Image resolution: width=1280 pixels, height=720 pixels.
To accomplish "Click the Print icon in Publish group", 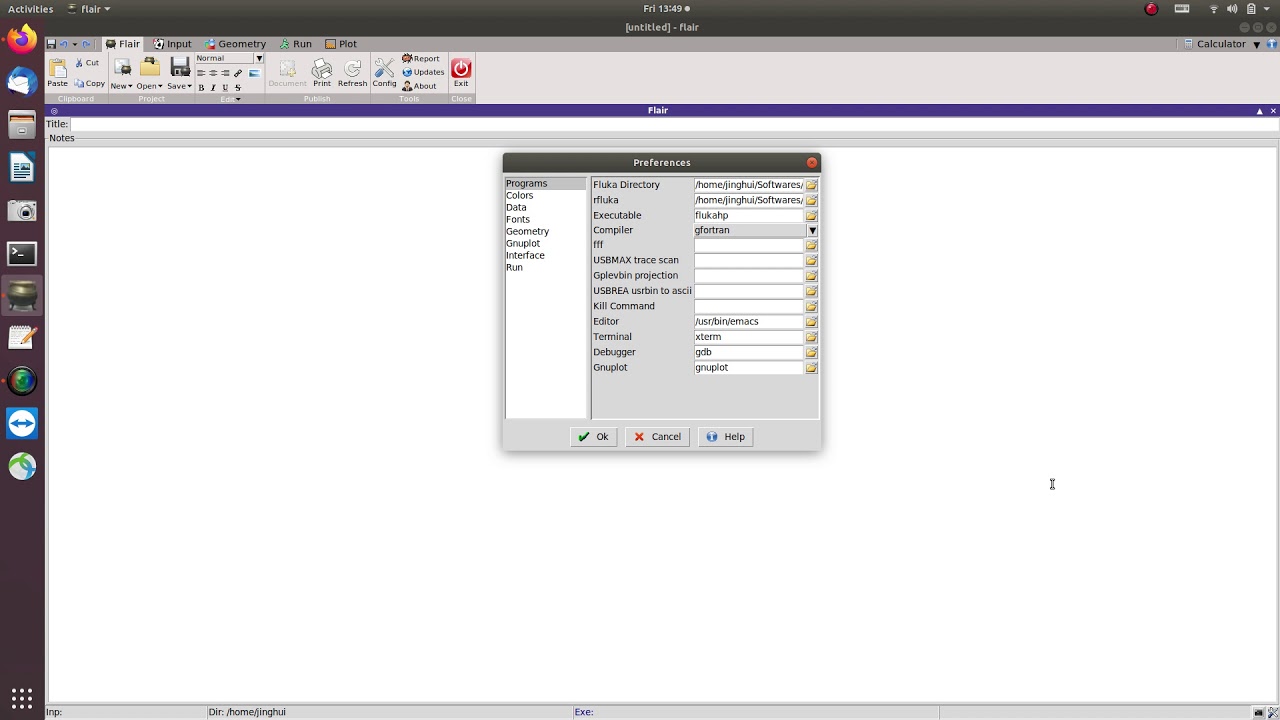I will [321, 68].
